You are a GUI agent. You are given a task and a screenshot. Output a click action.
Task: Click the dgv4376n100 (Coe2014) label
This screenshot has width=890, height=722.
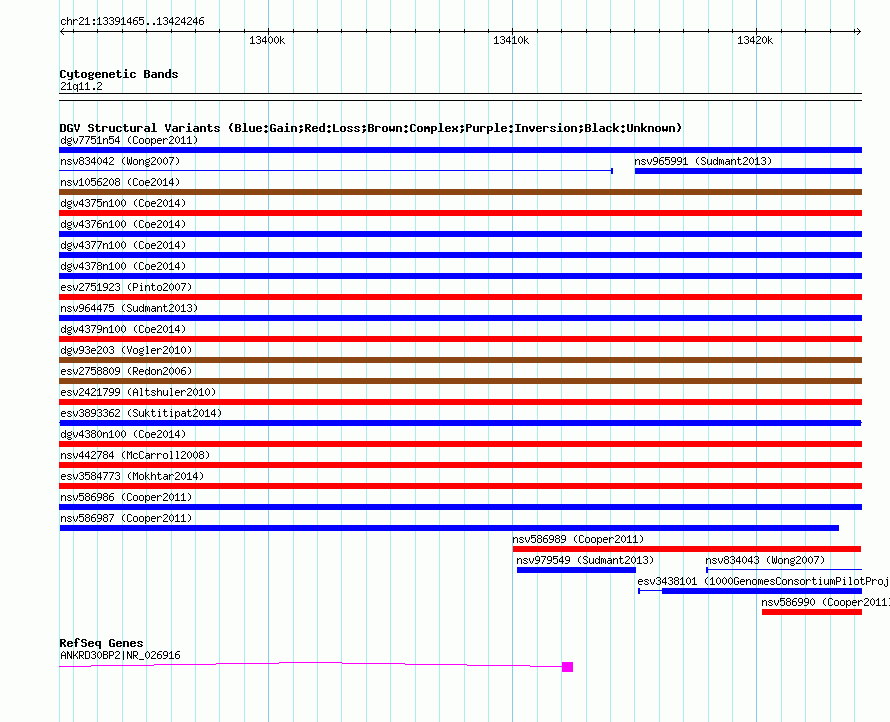123,224
